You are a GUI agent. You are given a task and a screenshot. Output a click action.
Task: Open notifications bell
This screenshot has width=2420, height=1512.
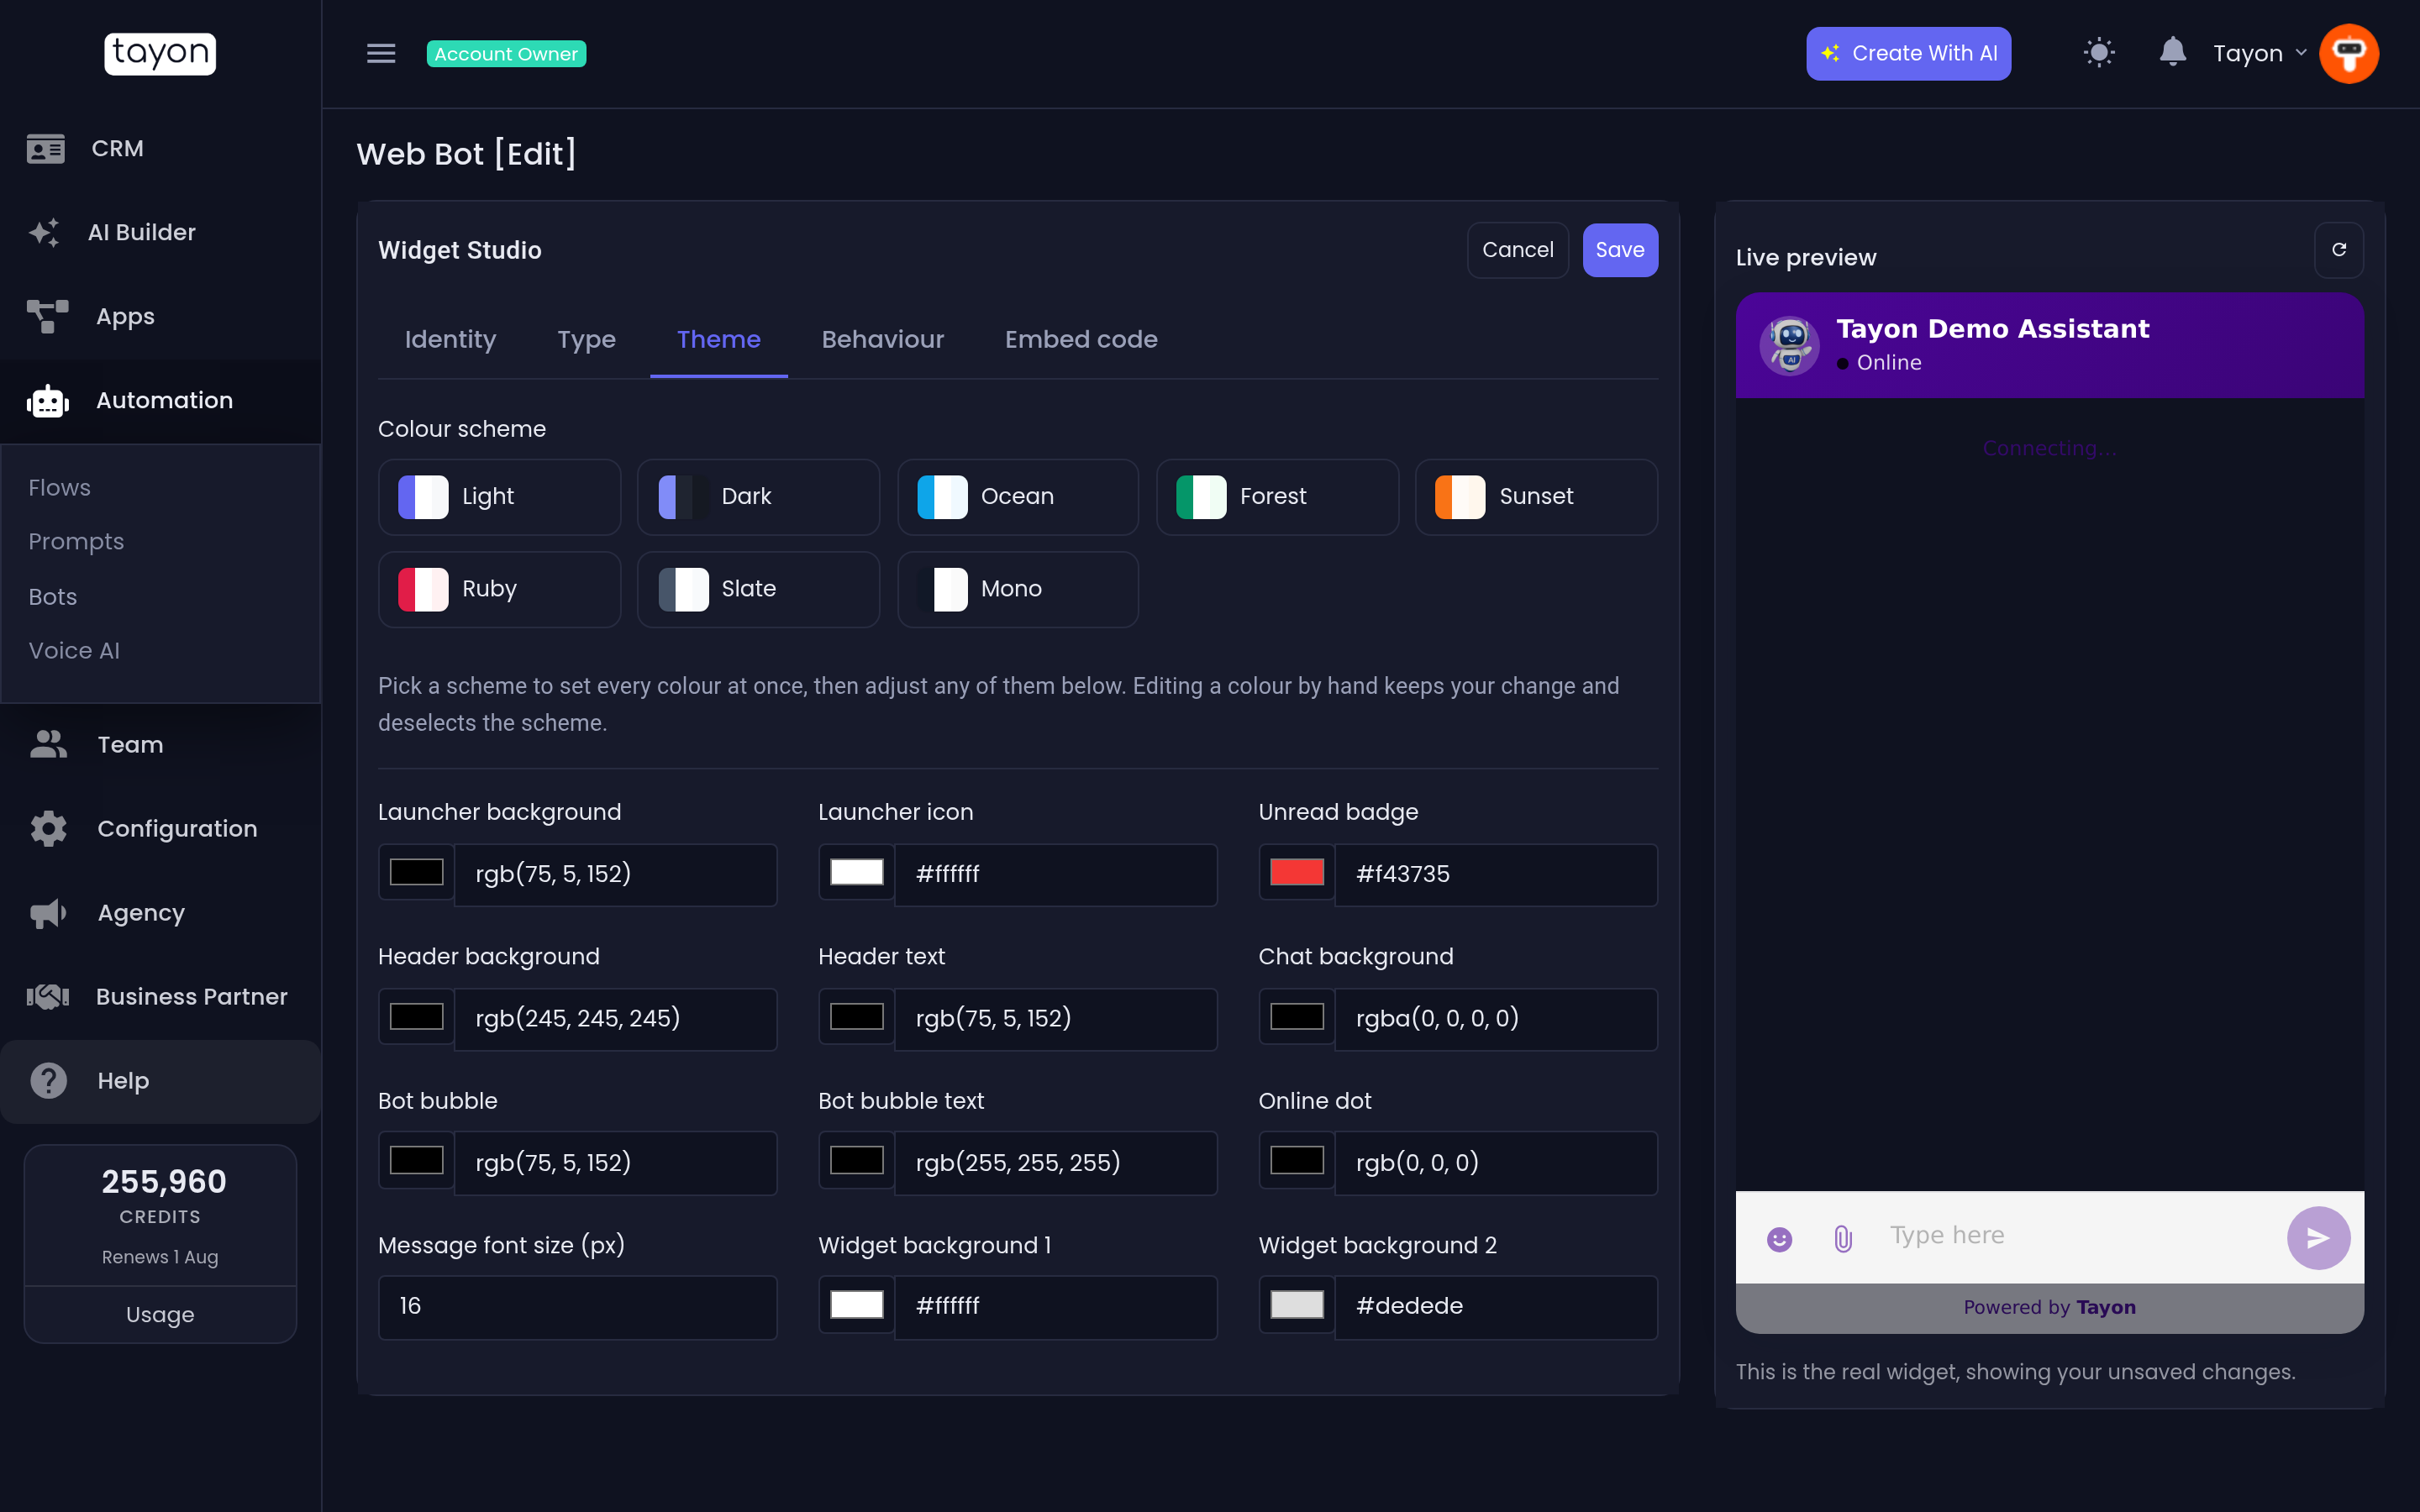[2172, 51]
